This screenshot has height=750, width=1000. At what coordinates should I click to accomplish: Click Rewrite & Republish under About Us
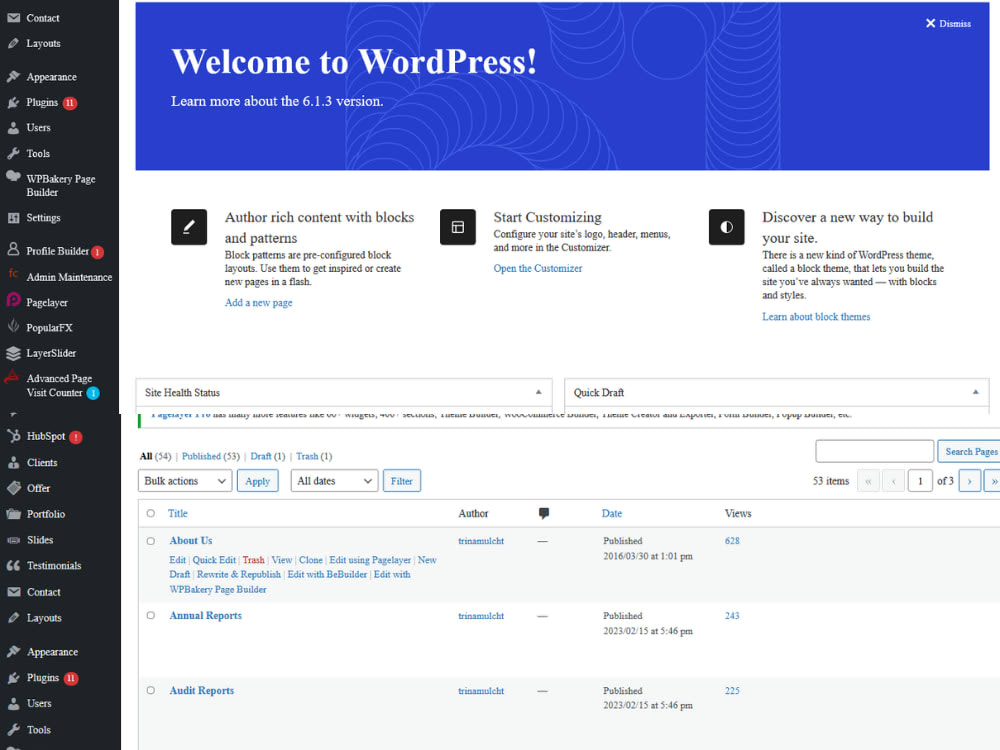click(239, 575)
